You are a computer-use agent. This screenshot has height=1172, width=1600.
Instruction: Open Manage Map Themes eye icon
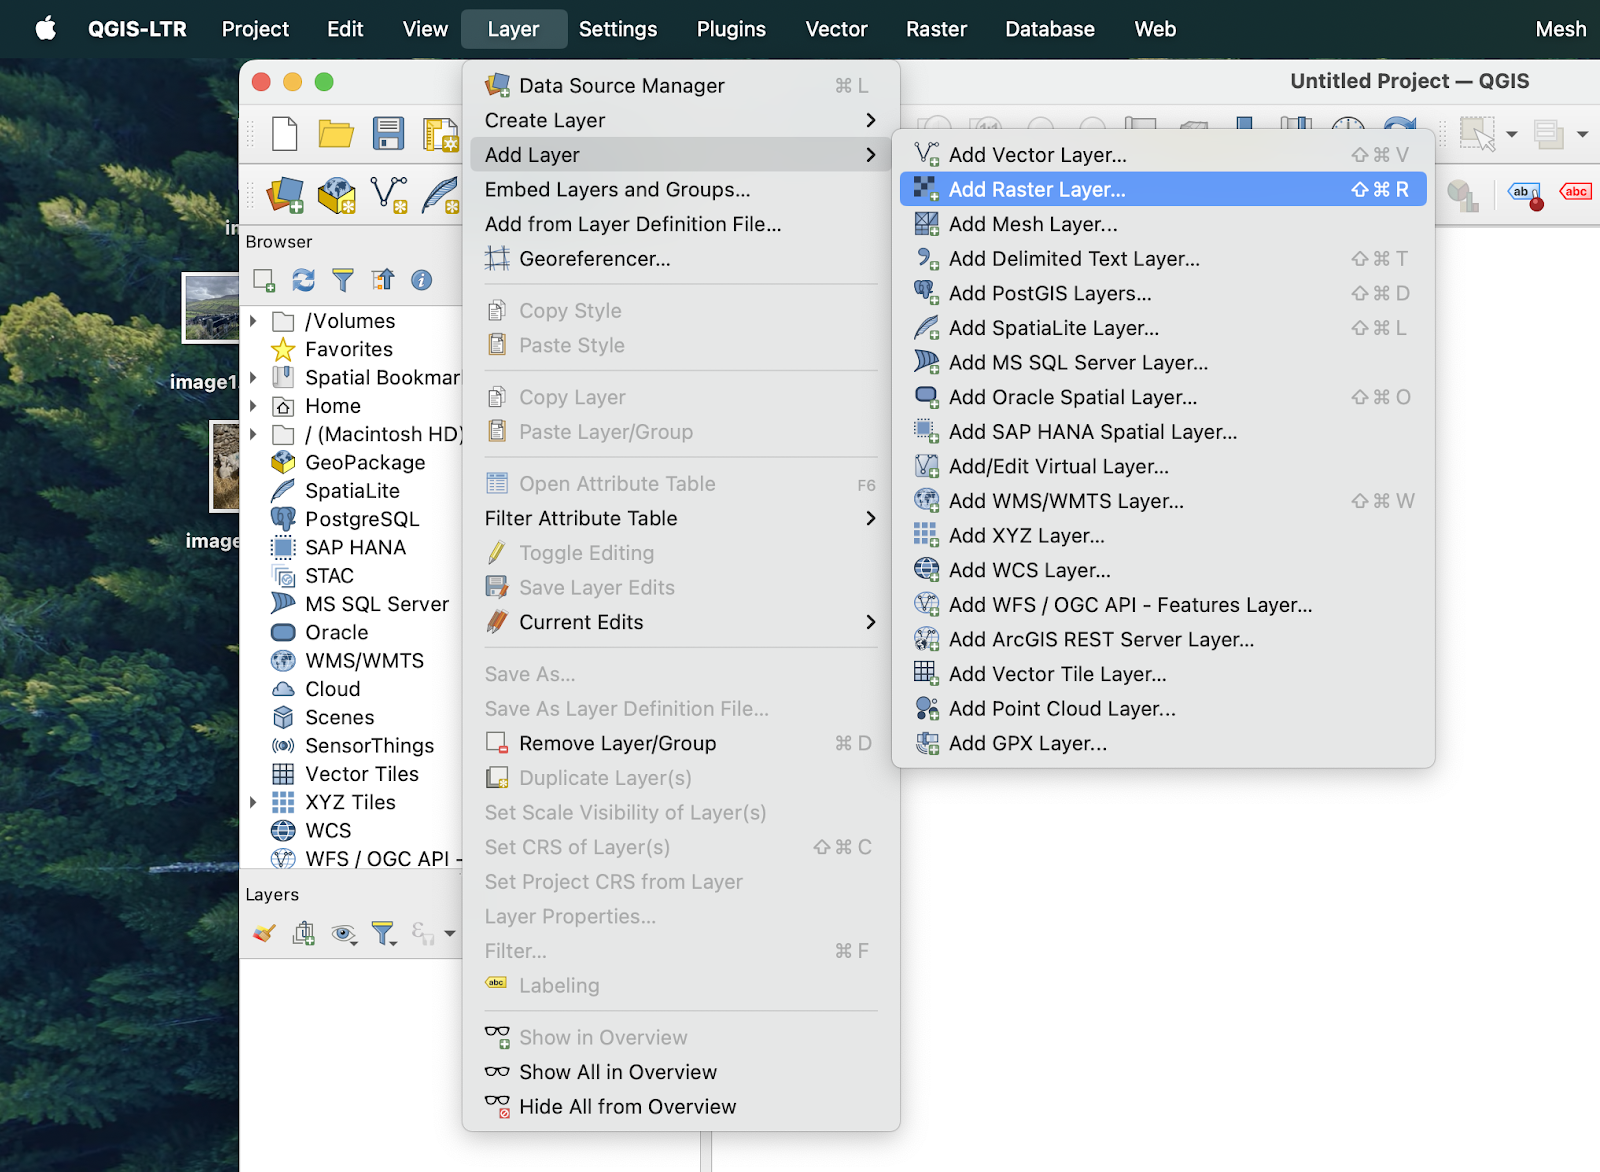pyautogui.click(x=344, y=933)
